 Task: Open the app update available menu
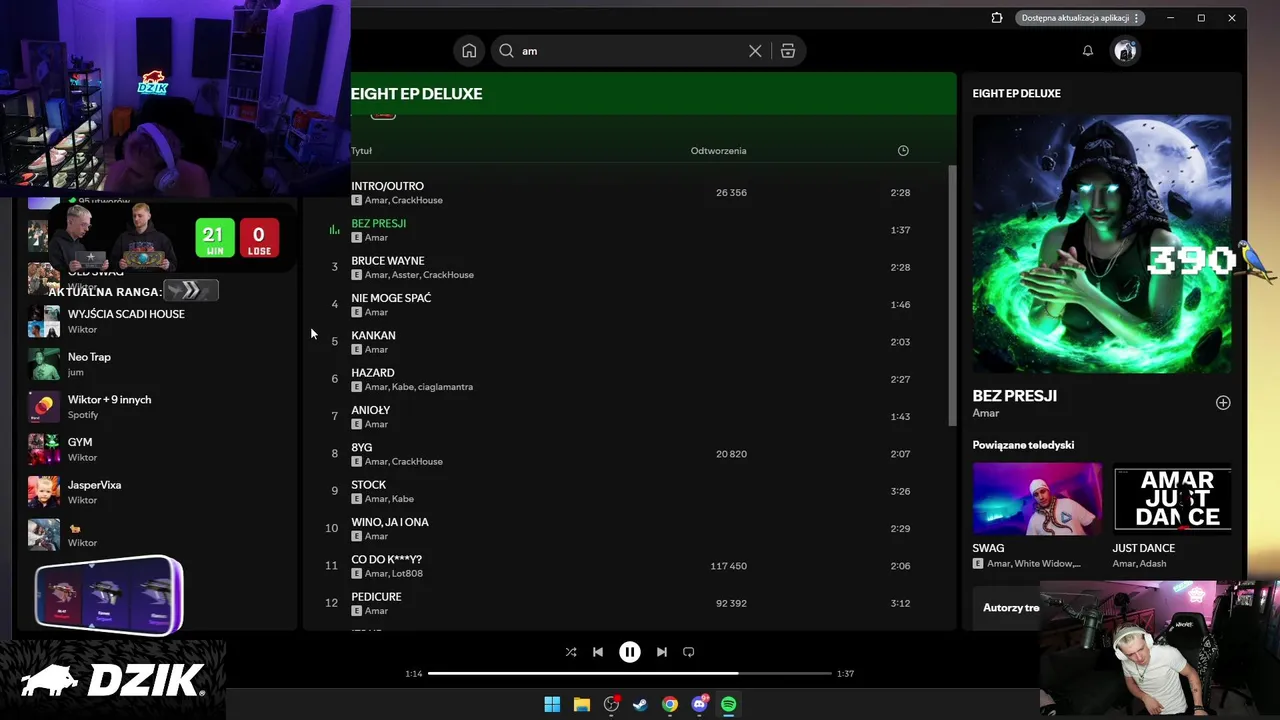point(1081,18)
